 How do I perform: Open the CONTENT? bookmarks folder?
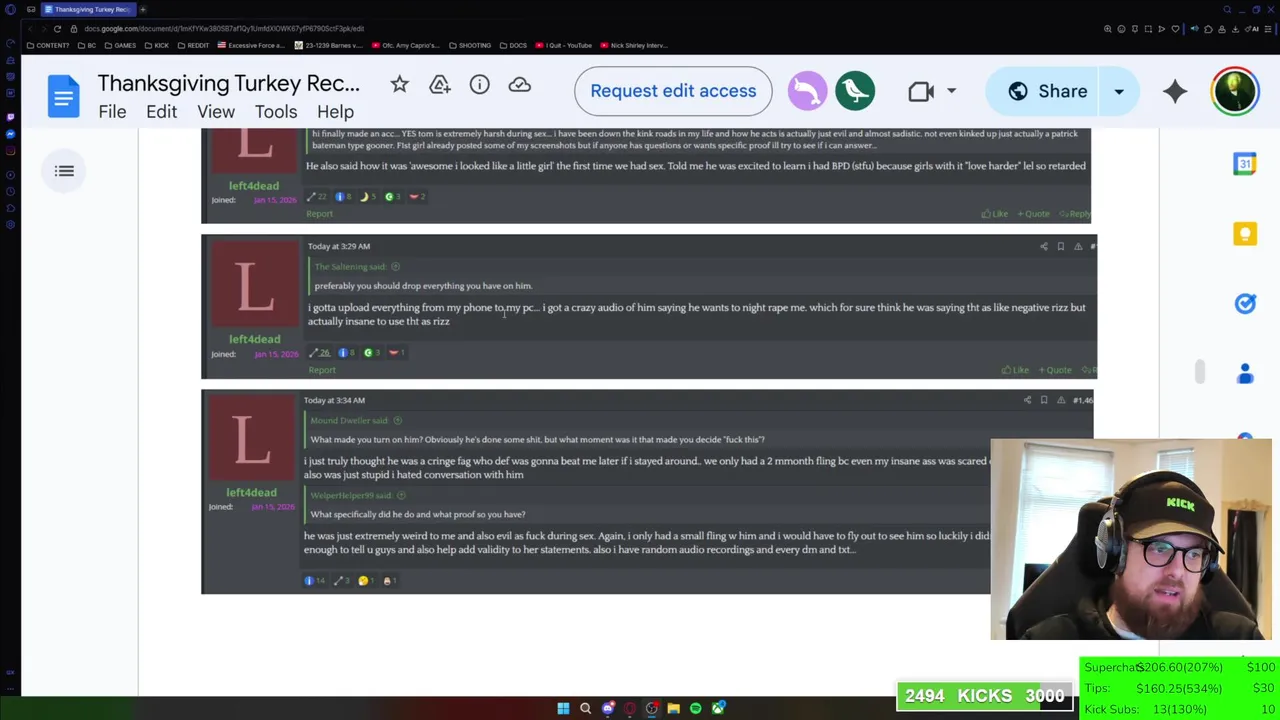(x=48, y=45)
